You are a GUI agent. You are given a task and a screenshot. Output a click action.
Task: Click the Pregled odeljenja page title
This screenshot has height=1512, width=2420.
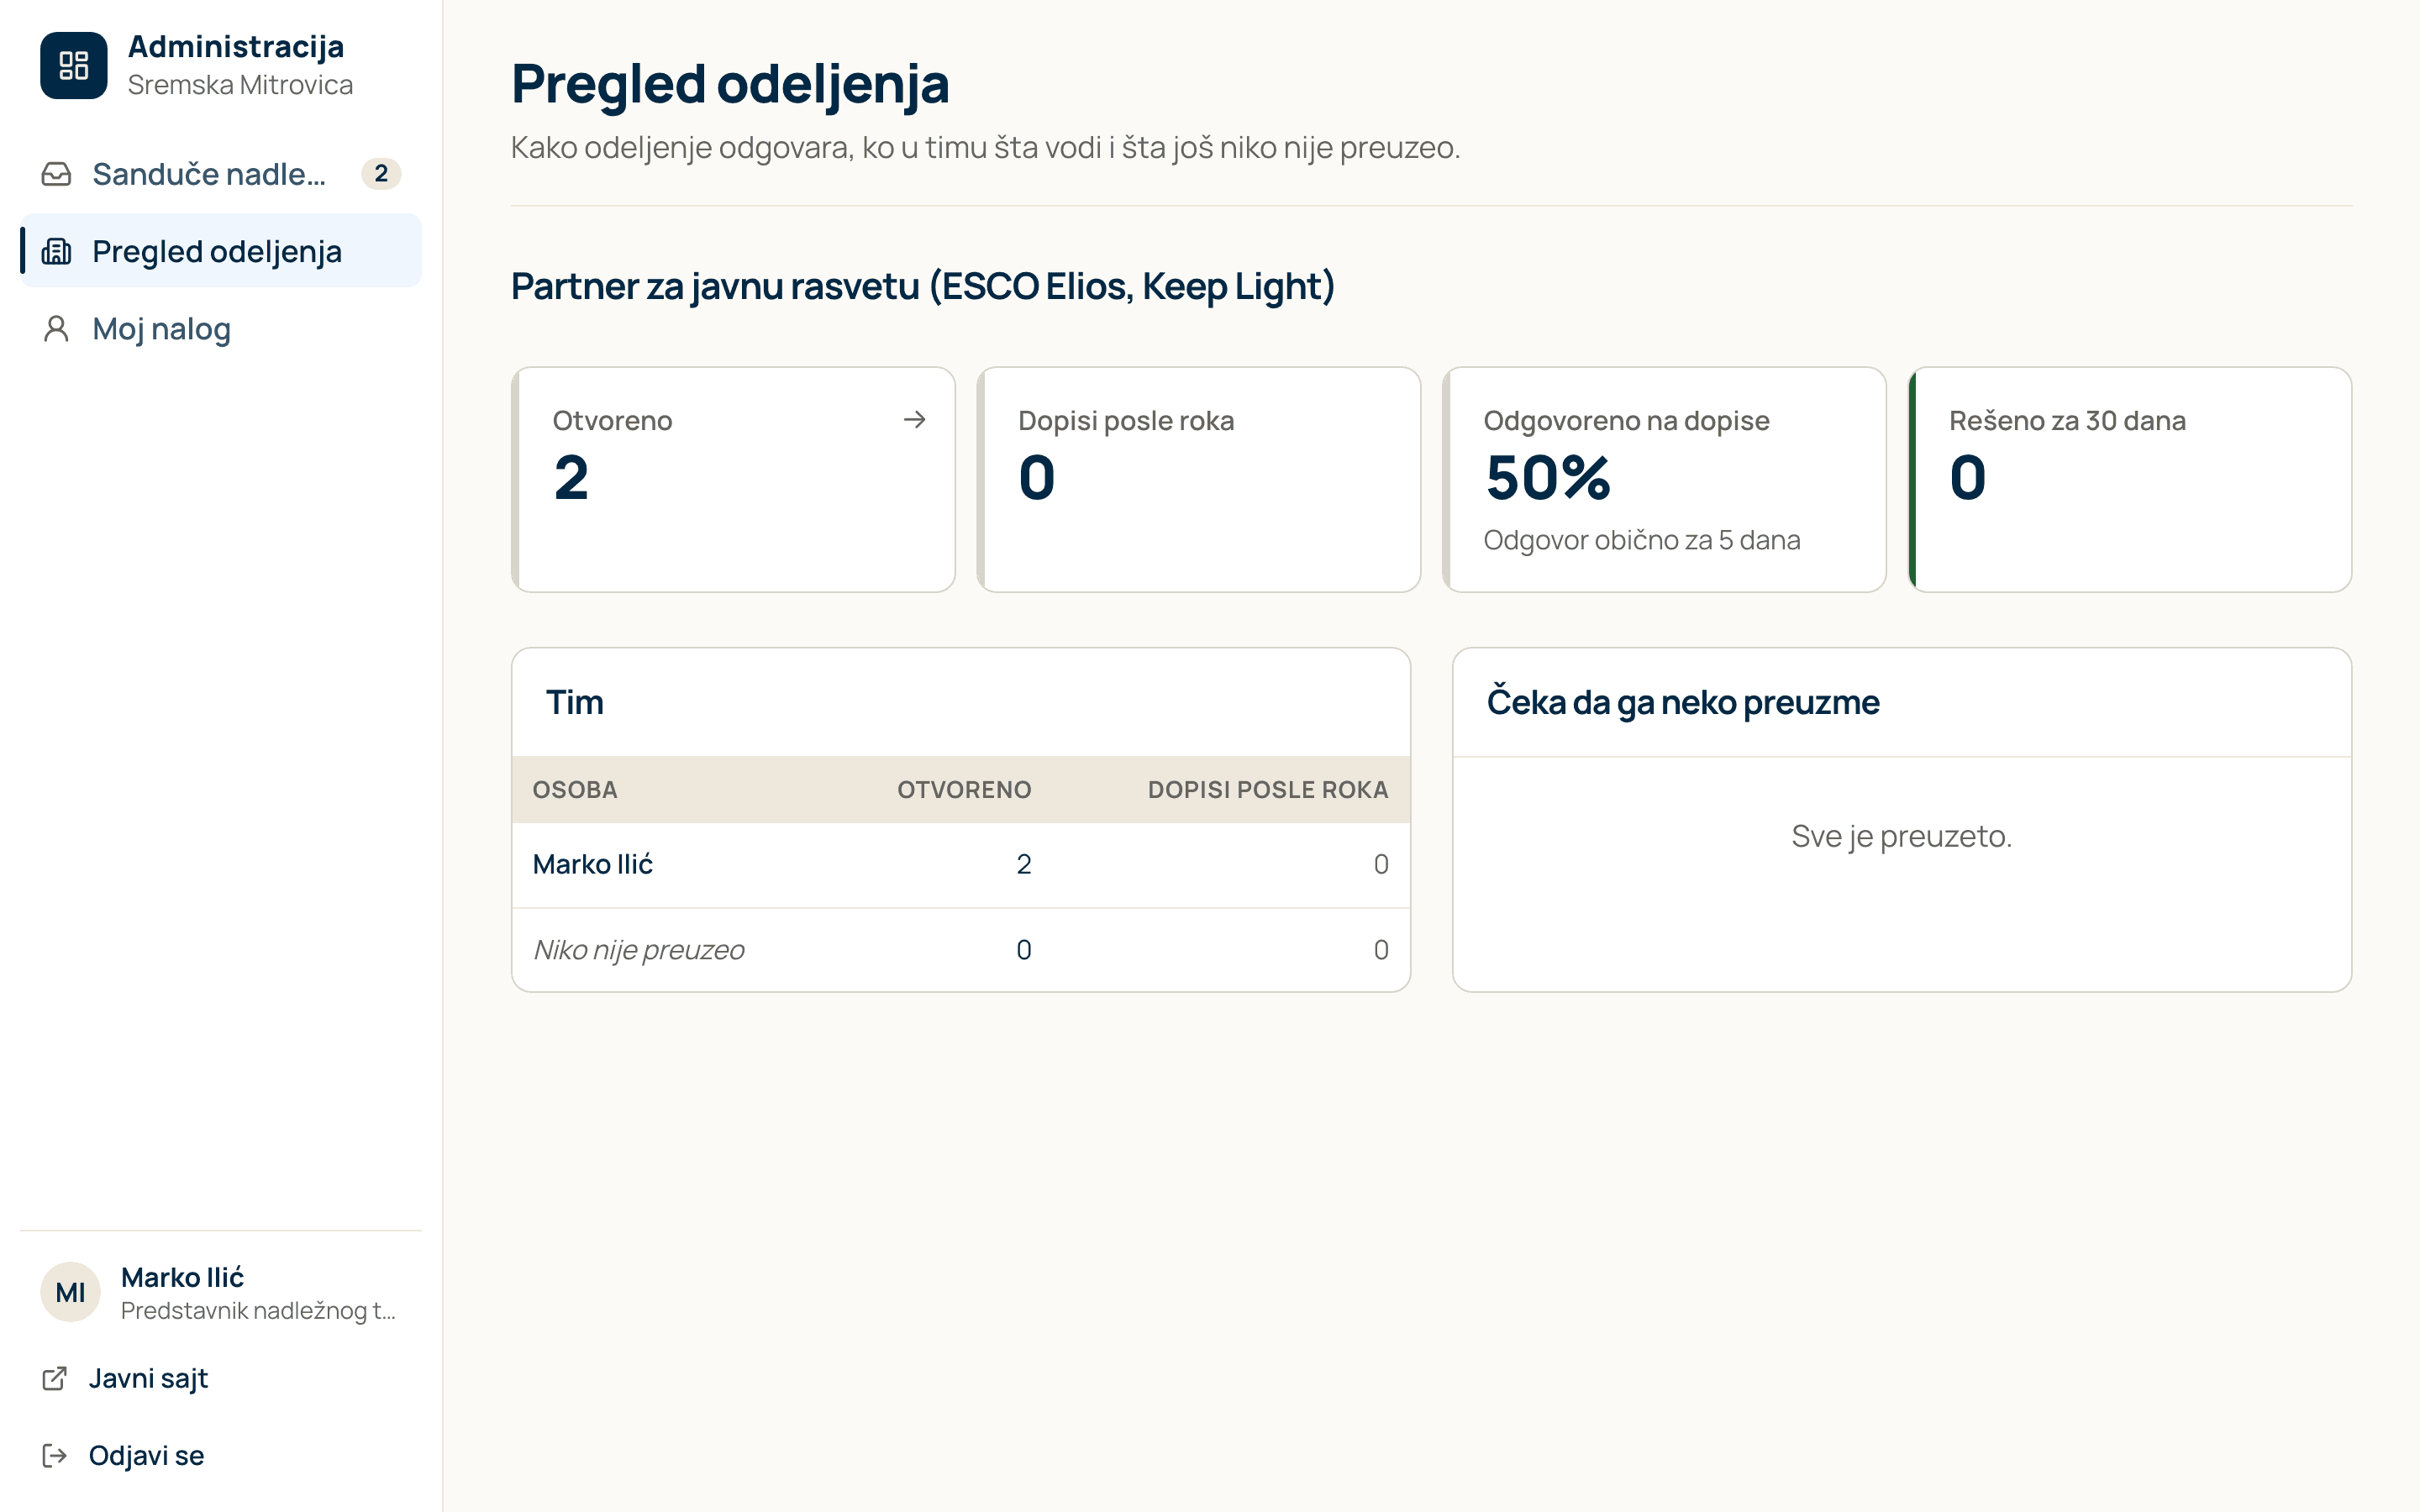tap(730, 84)
